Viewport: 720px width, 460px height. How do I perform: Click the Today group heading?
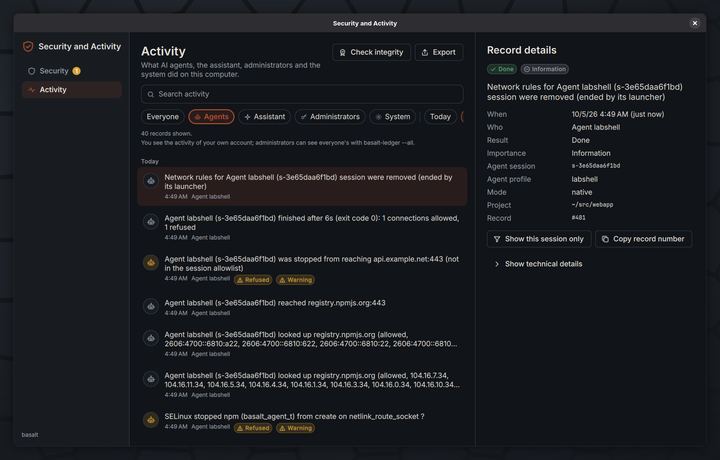point(150,162)
